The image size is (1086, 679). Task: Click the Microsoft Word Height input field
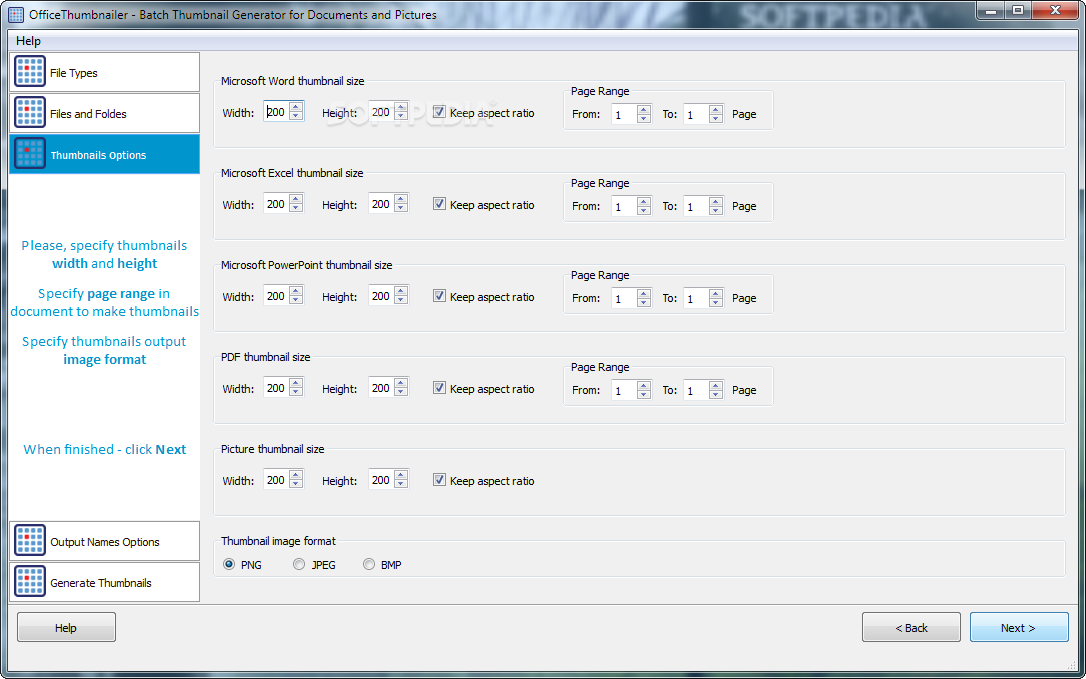point(382,112)
